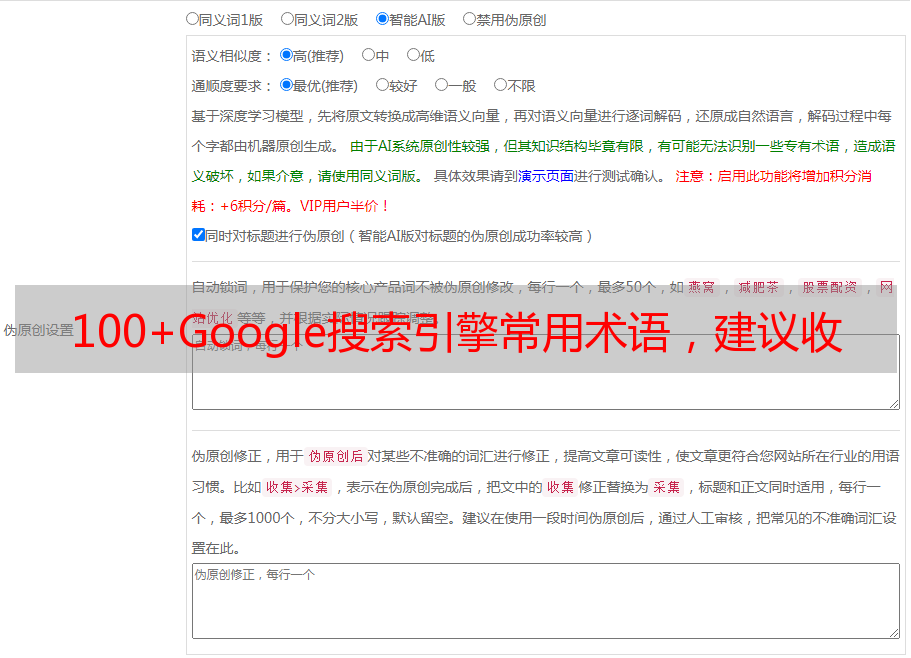911x658 pixels.
Task: Click the 股票配资 example keyword tag
Action: tap(830, 287)
